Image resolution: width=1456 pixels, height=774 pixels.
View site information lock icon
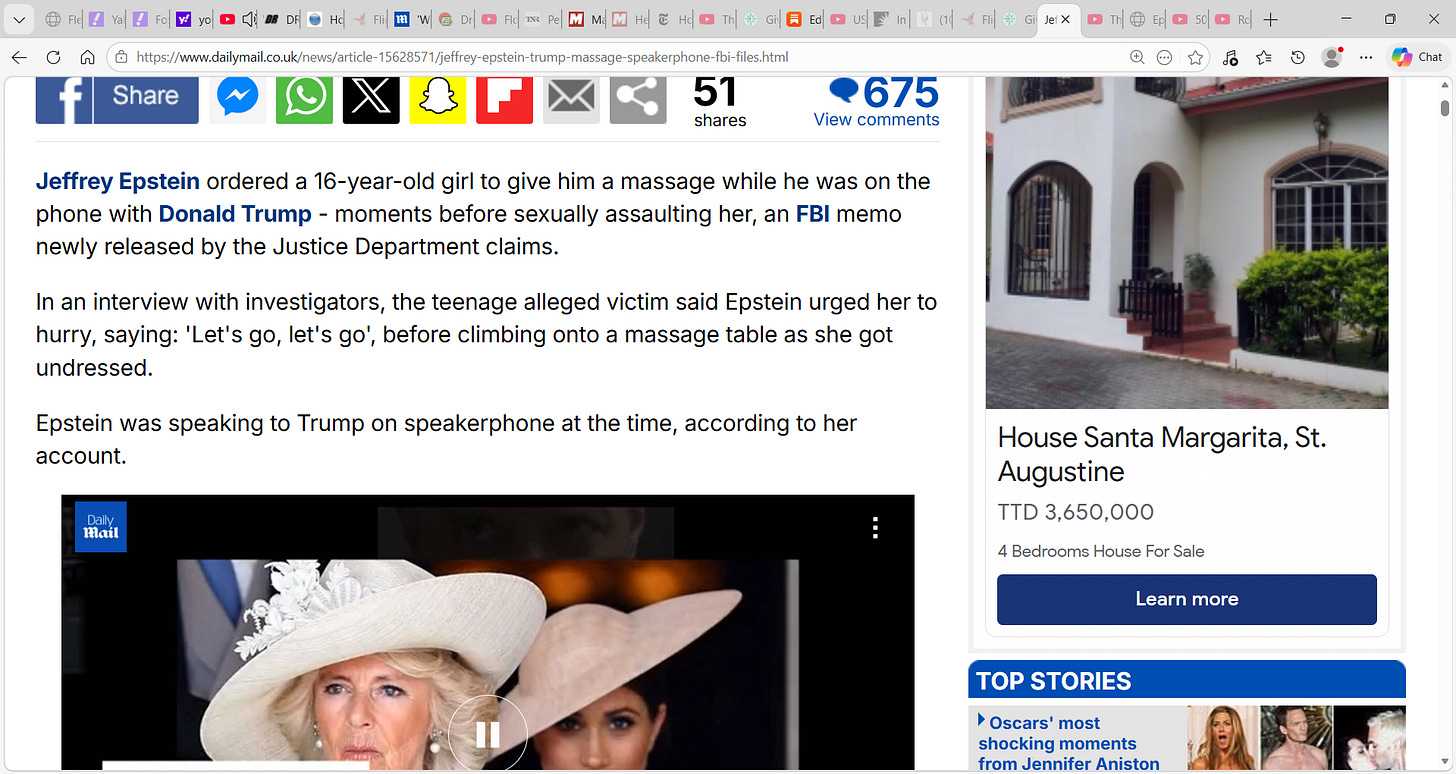(121, 57)
